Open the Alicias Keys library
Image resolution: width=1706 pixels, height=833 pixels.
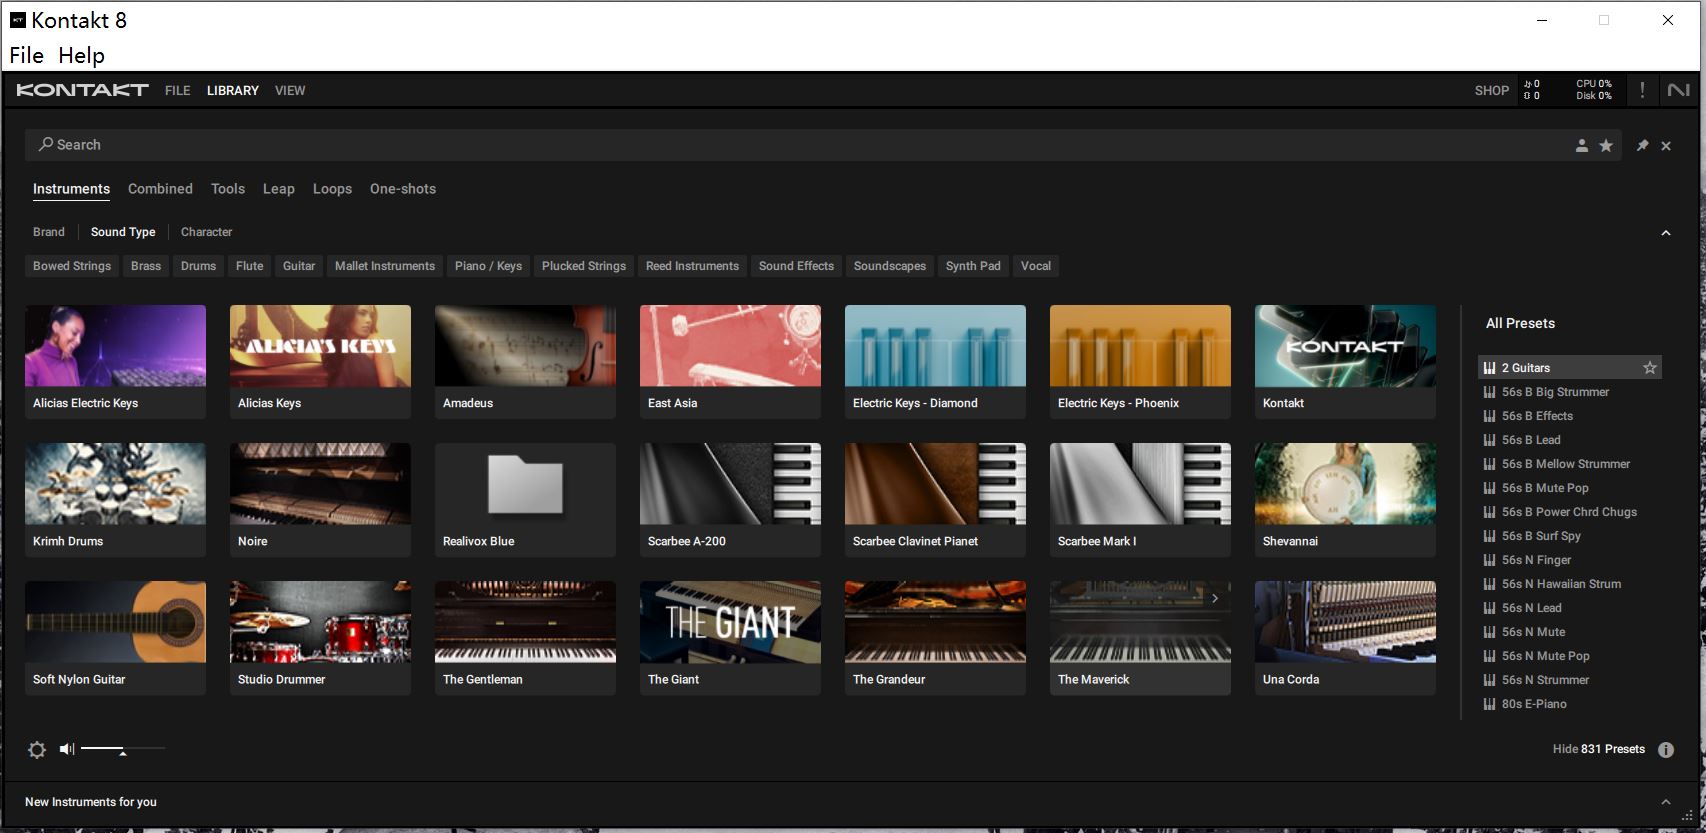point(321,361)
